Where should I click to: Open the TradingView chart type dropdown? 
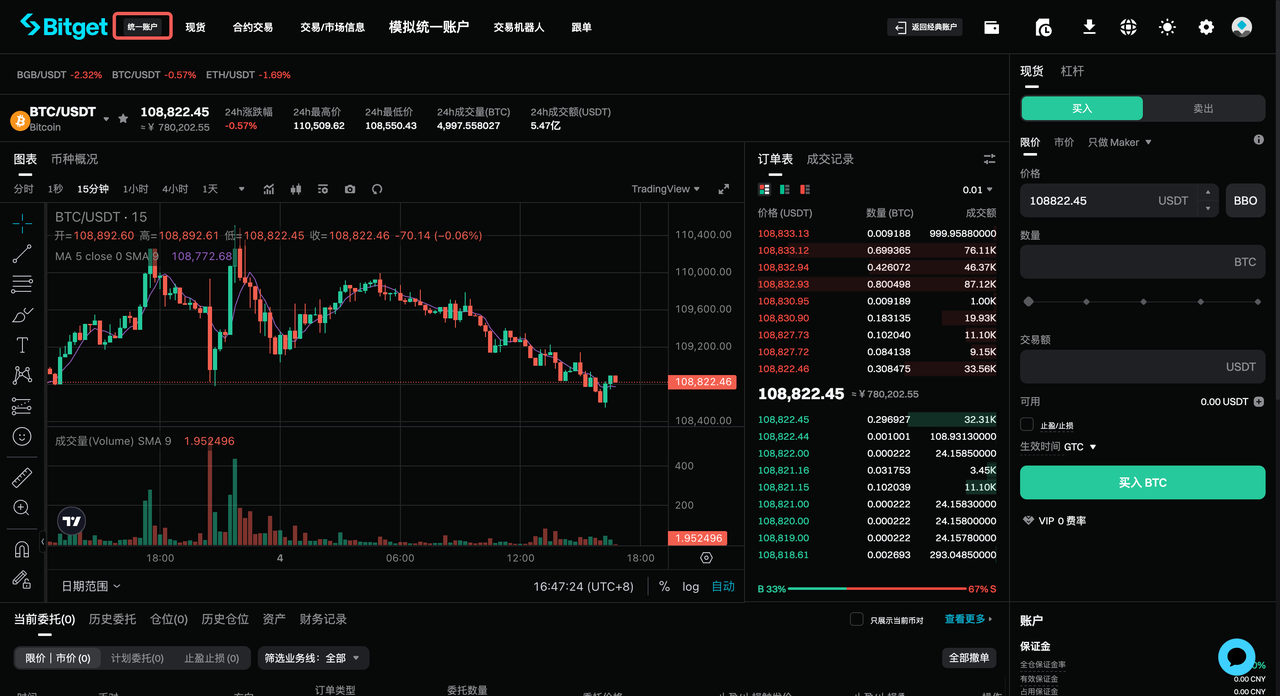(x=665, y=189)
